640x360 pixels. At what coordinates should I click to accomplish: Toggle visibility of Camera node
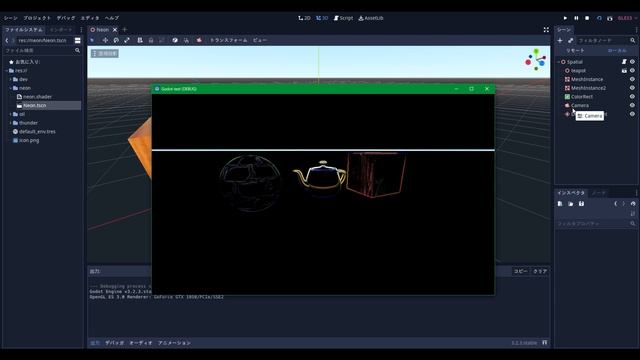pyautogui.click(x=632, y=105)
